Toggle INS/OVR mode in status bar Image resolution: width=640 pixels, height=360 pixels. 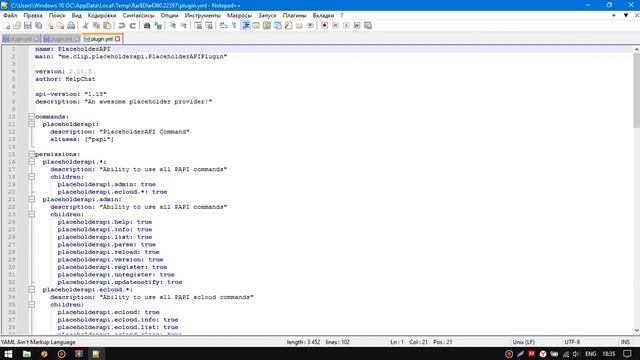[x=625, y=342]
